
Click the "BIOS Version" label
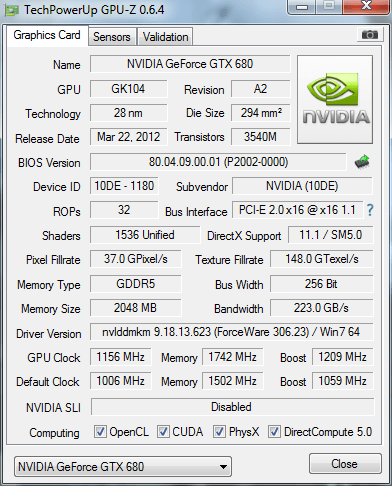(x=49, y=163)
